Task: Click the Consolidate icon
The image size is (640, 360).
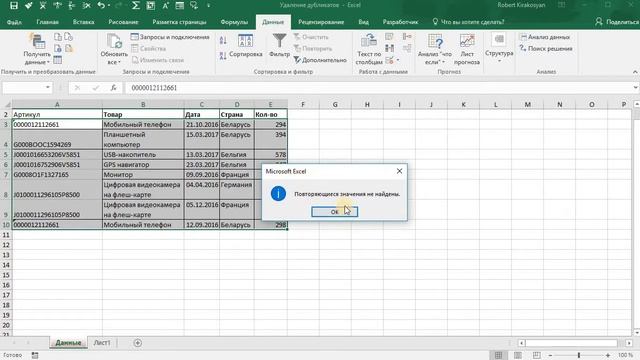Action: click(407, 37)
